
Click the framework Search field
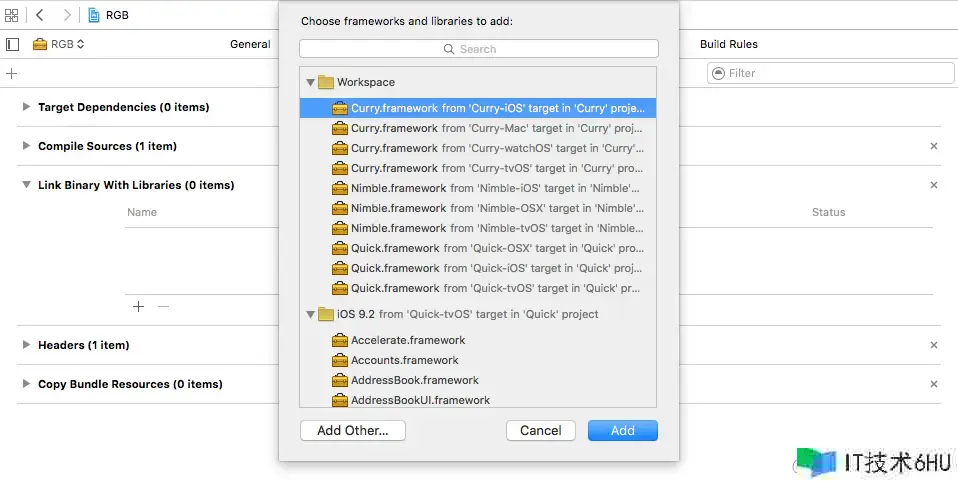(478, 49)
